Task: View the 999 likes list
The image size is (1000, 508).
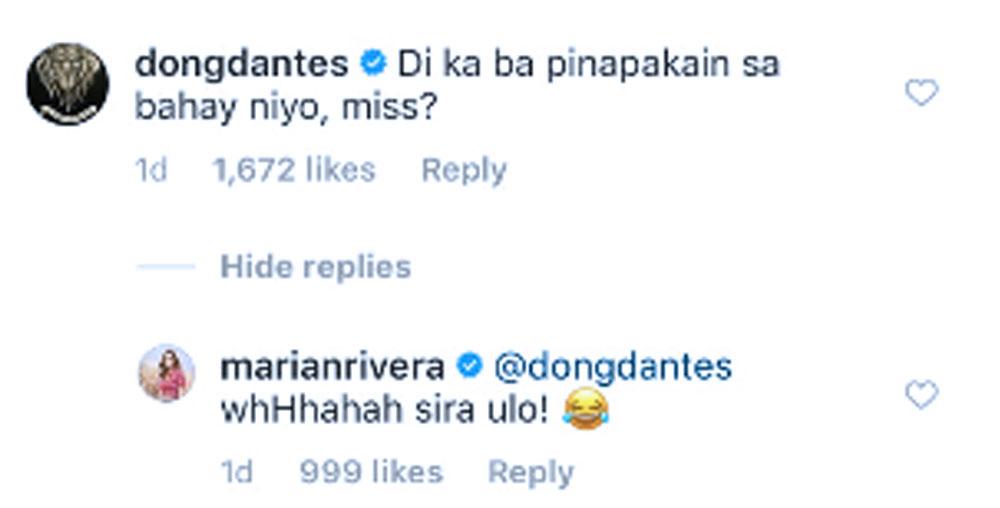Action: pyautogui.click(x=371, y=473)
